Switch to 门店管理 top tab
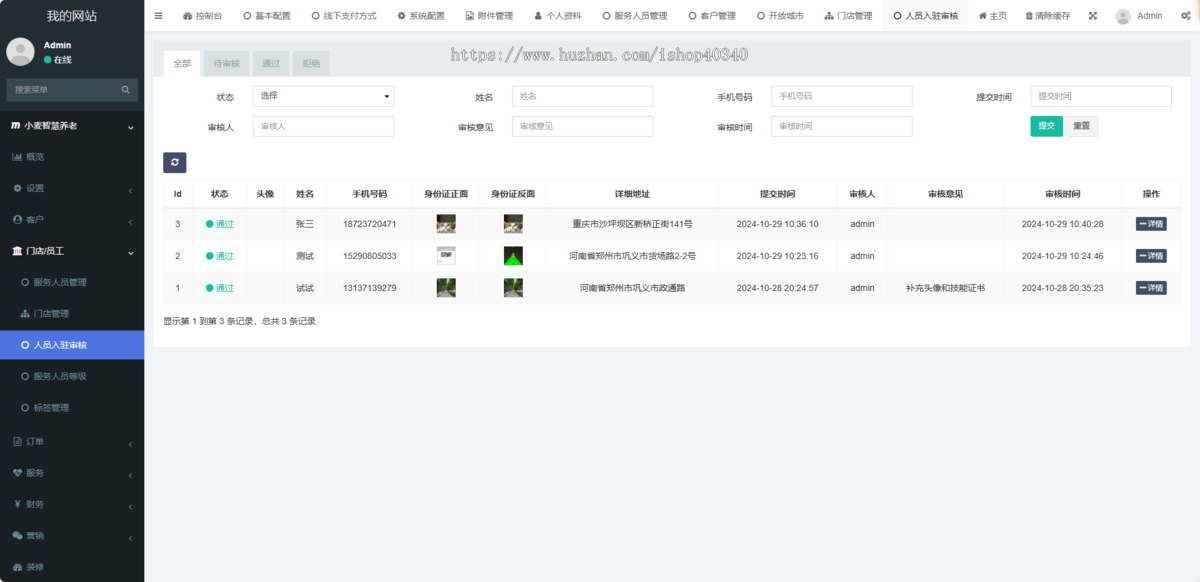Screen dimensions: 1200x582 click(x=848, y=16)
